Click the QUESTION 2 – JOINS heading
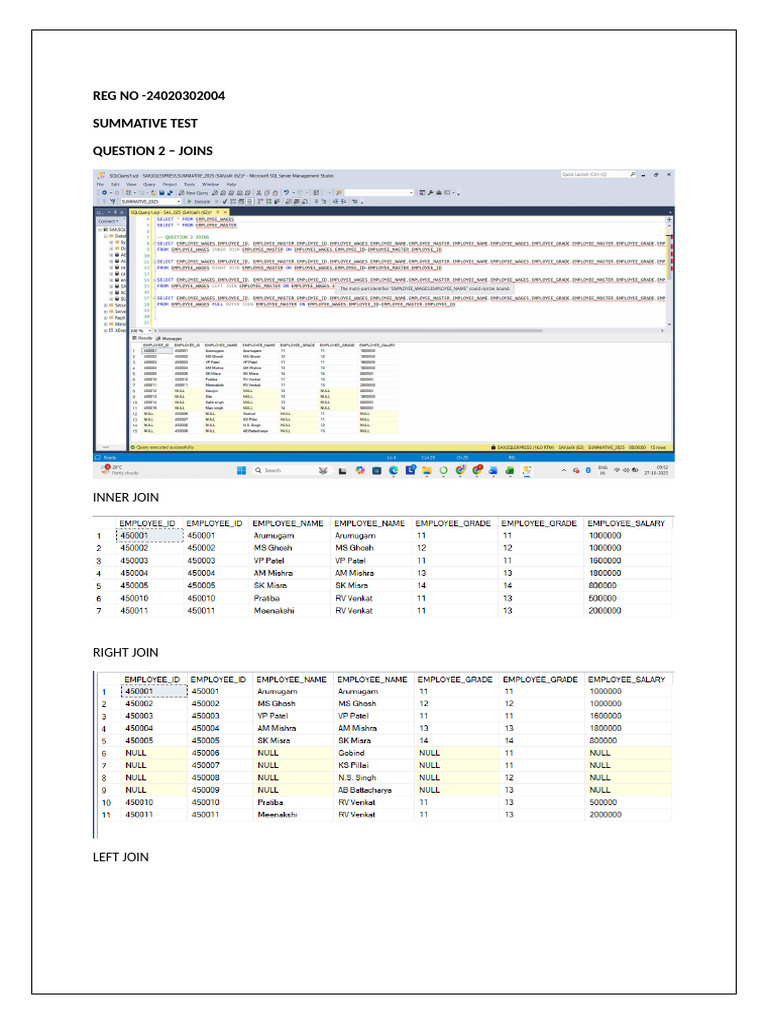768x1024 pixels. [x=153, y=151]
